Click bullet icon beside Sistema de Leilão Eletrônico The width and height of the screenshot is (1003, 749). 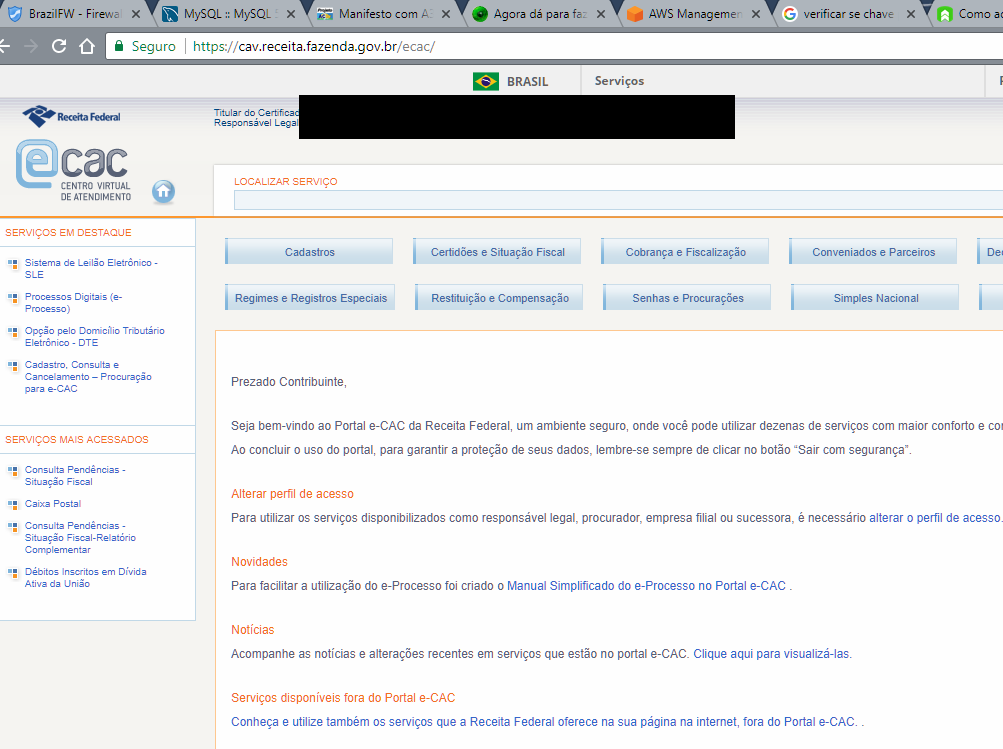click(x=12, y=264)
